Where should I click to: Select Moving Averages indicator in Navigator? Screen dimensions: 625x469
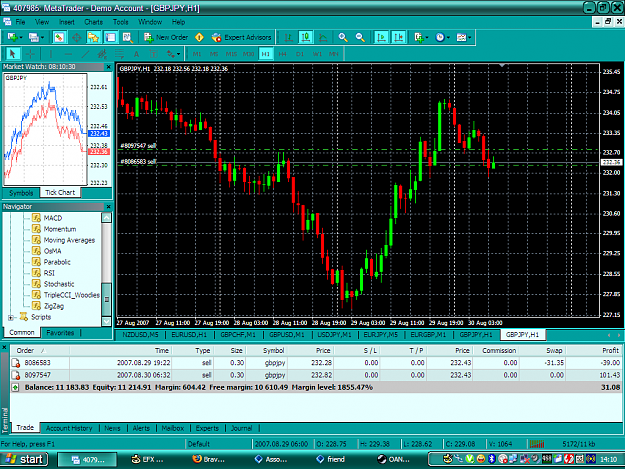click(69, 240)
